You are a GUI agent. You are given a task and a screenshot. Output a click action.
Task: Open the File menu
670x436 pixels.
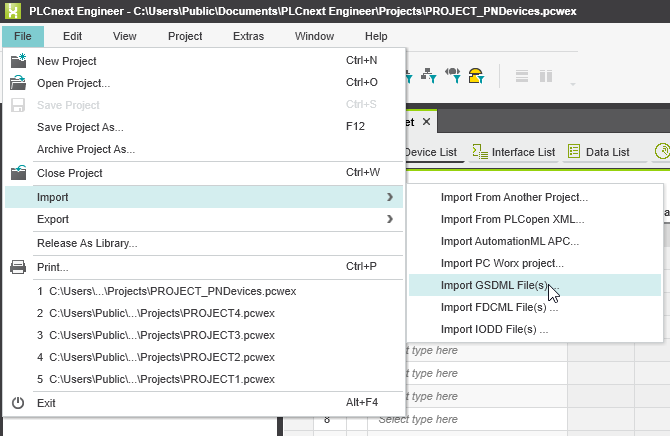point(23,36)
